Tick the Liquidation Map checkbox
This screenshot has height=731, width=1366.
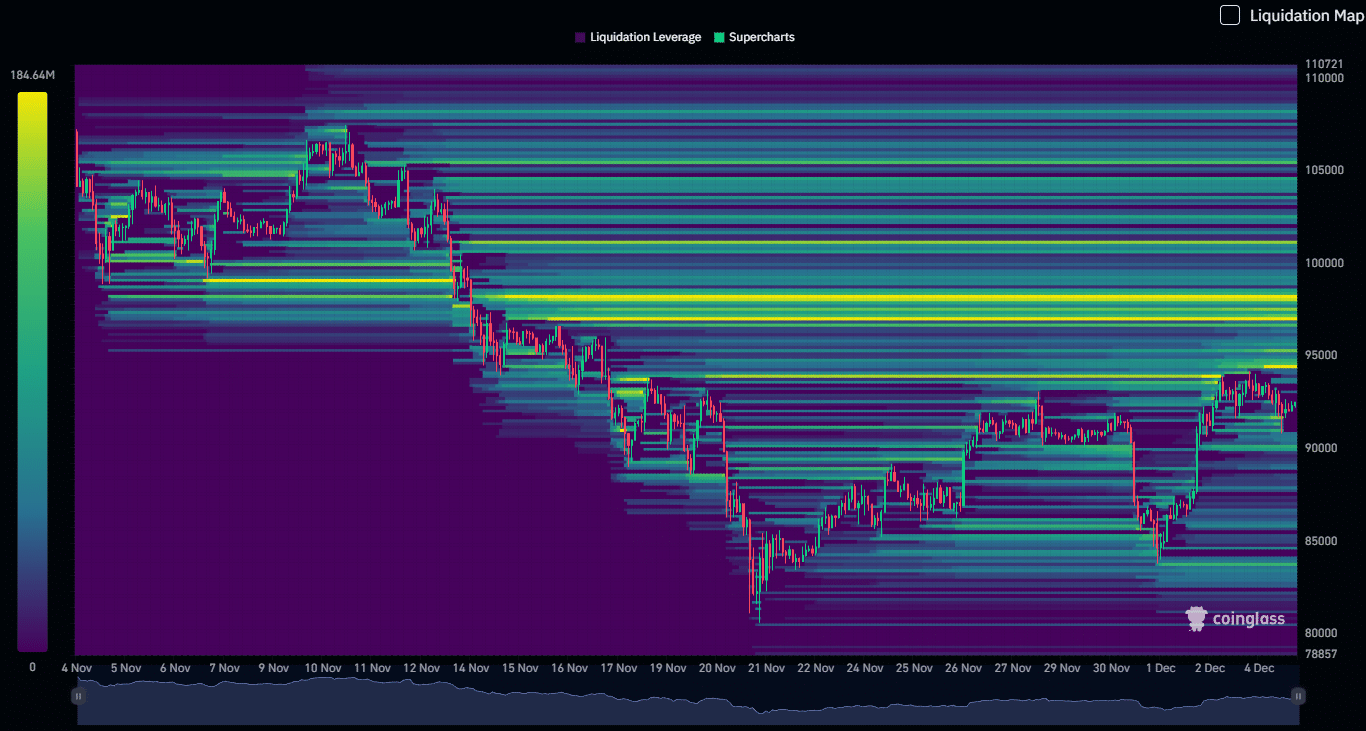click(x=1230, y=15)
